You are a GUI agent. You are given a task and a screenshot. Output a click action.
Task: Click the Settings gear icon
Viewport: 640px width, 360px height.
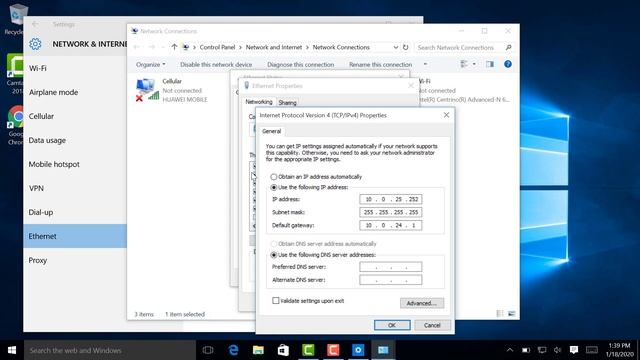click(36, 44)
